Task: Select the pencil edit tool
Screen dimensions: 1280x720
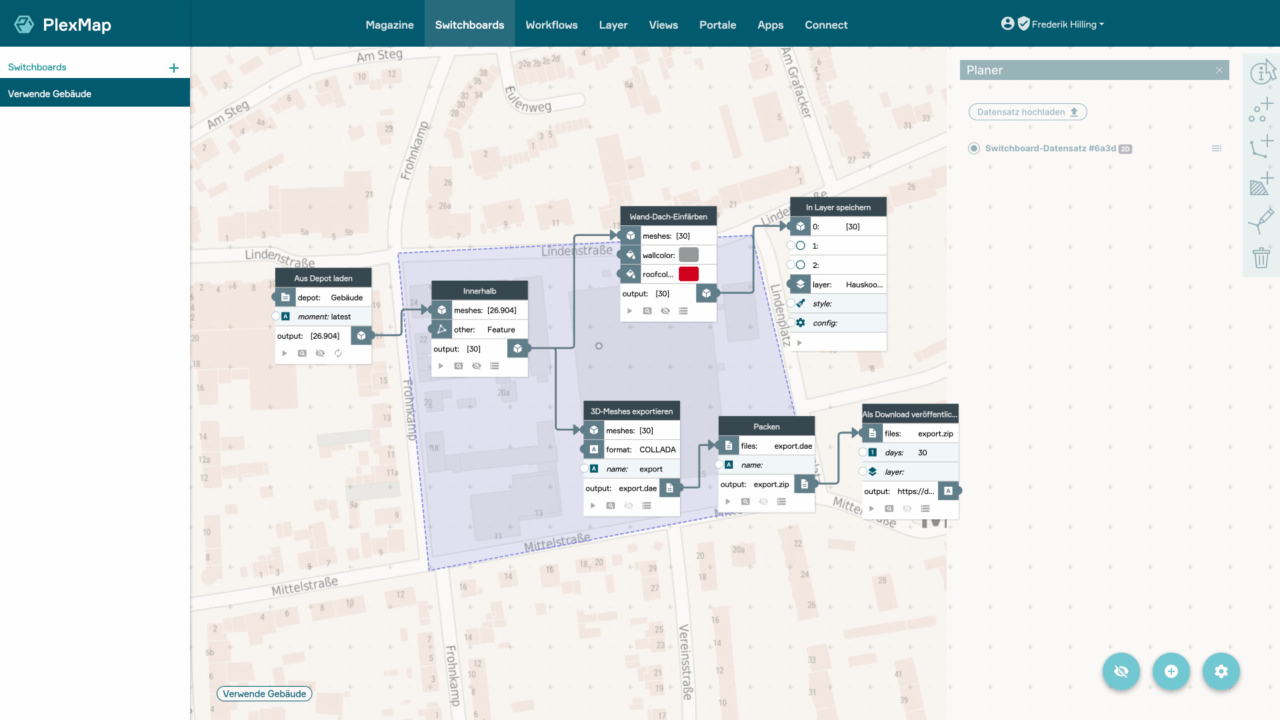Action: coord(1261,220)
